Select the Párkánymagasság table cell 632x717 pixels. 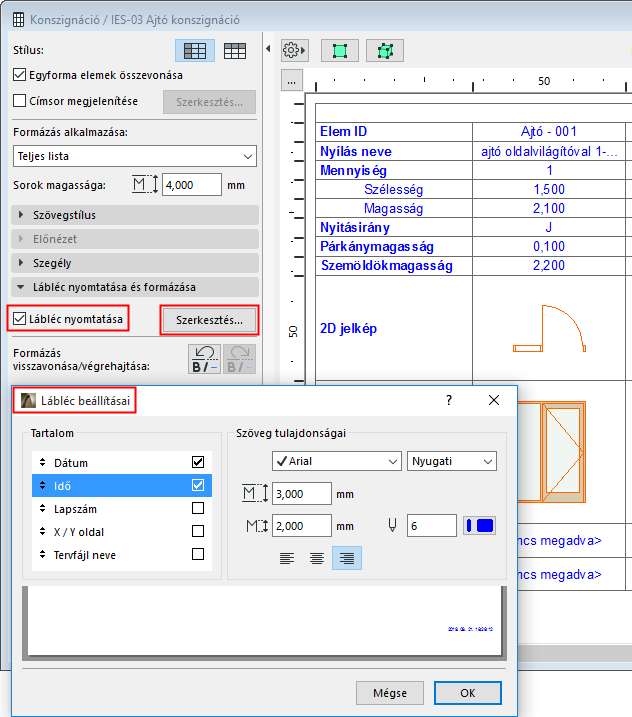pyautogui.click(x=394, y=246)
